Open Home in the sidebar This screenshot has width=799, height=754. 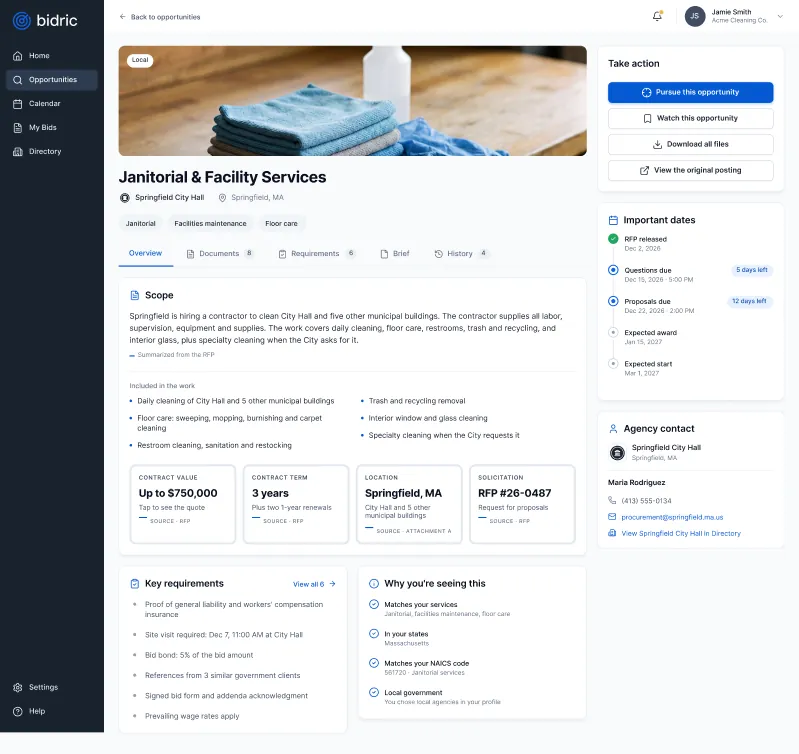point(51,56)
